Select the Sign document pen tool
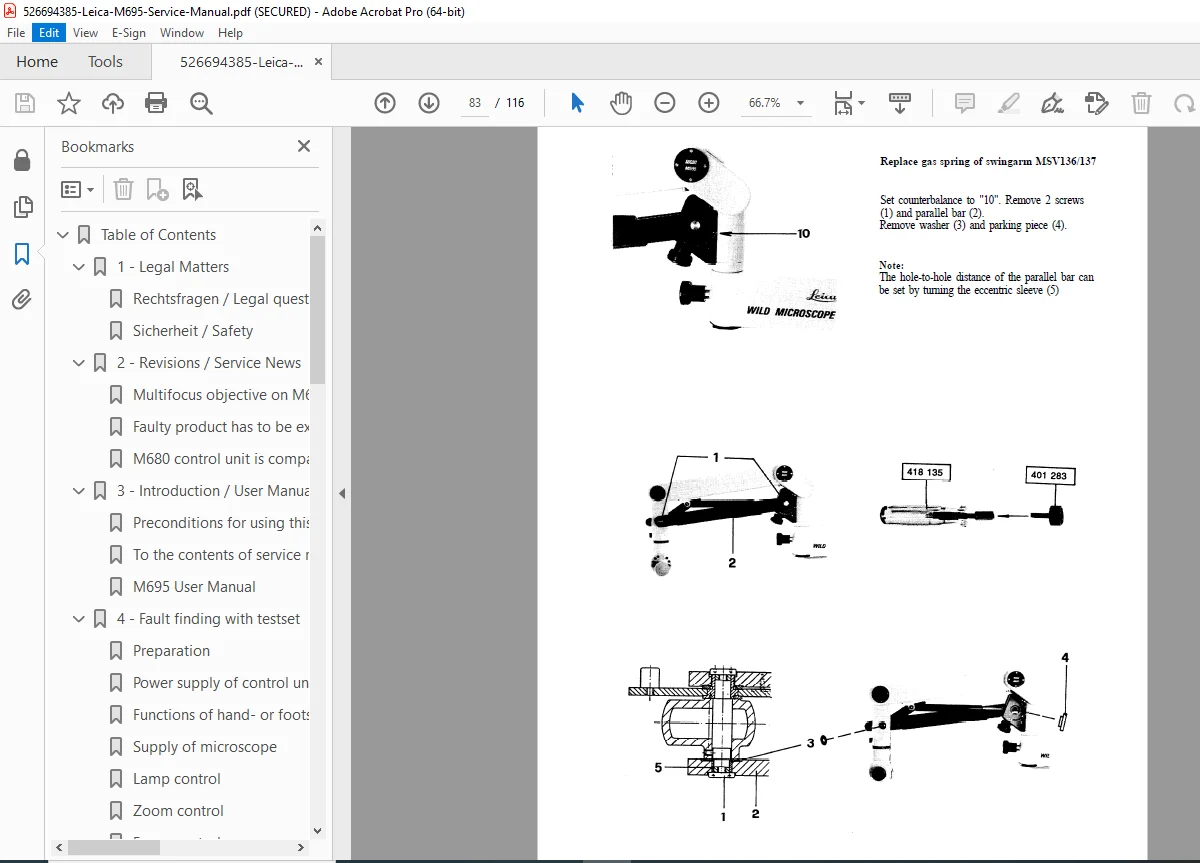This screenshot has height=863, width=1200. (x=1052, y=103)
